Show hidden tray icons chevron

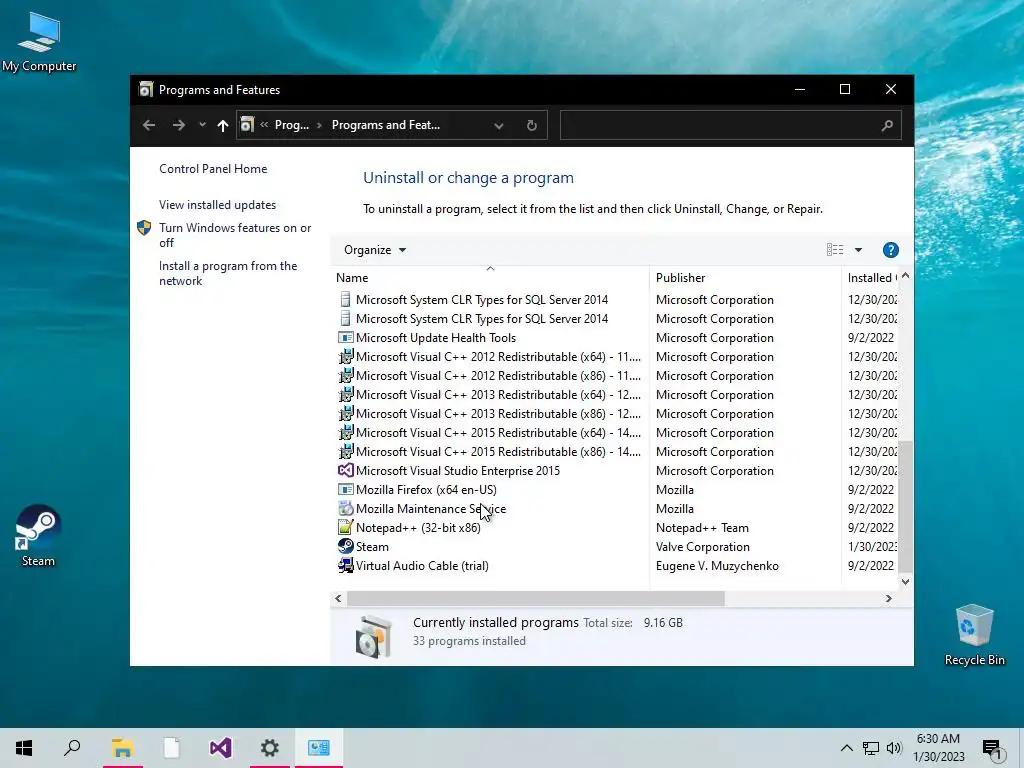point(846,748)
